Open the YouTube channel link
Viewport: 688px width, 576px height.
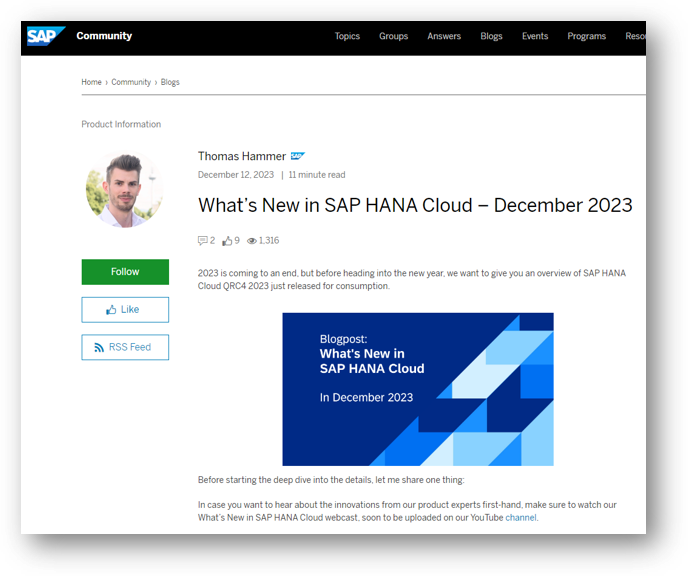click(x=521, y=518)
